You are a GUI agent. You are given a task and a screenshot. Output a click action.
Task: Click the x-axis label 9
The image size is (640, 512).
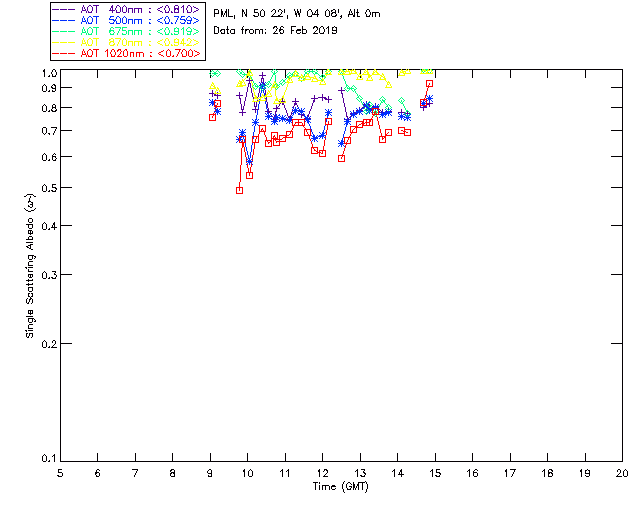(210, 474)
